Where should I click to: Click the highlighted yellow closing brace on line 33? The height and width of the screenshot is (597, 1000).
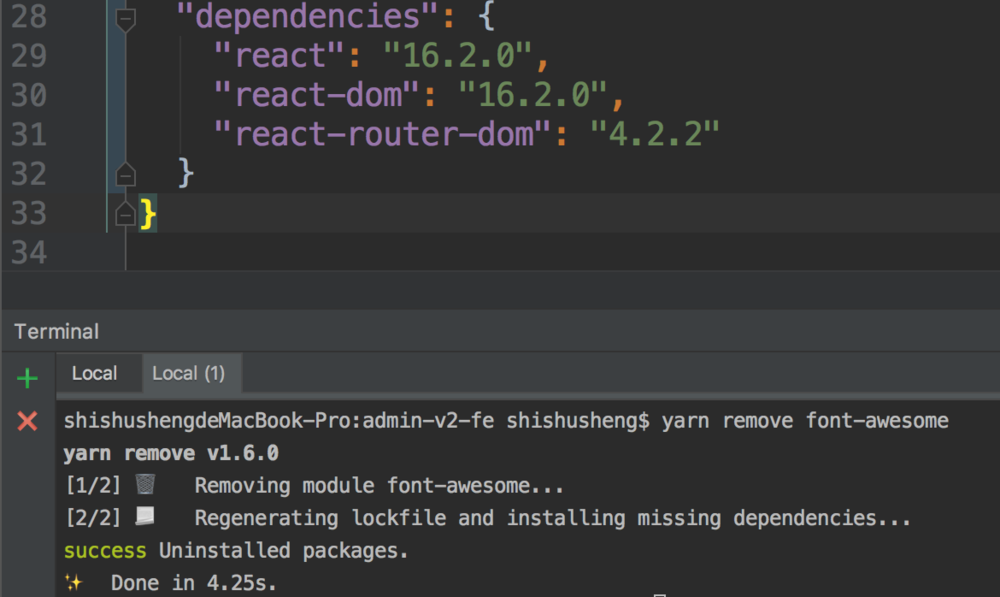tap(147, 213)
